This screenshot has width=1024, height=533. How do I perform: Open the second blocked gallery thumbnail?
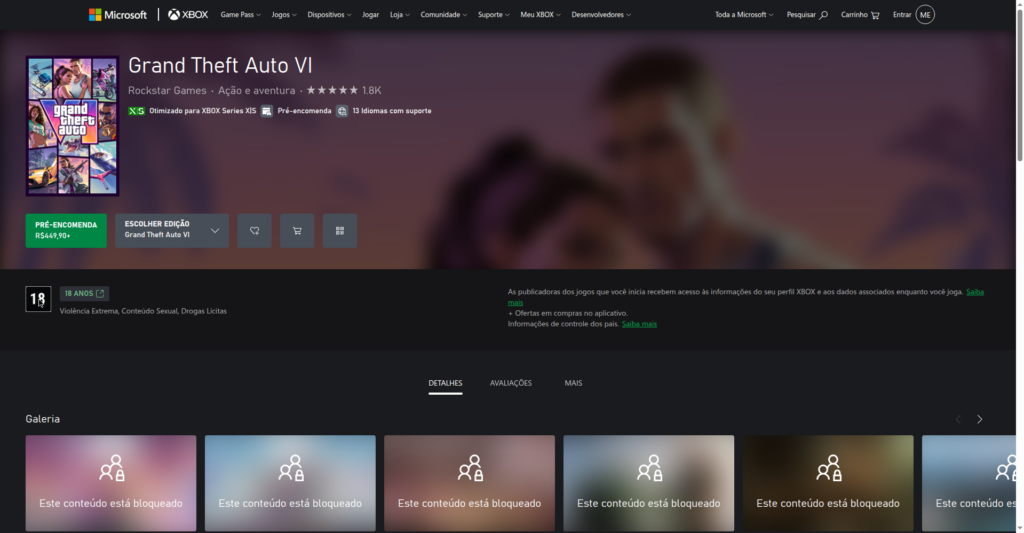(x=290, y=483)
